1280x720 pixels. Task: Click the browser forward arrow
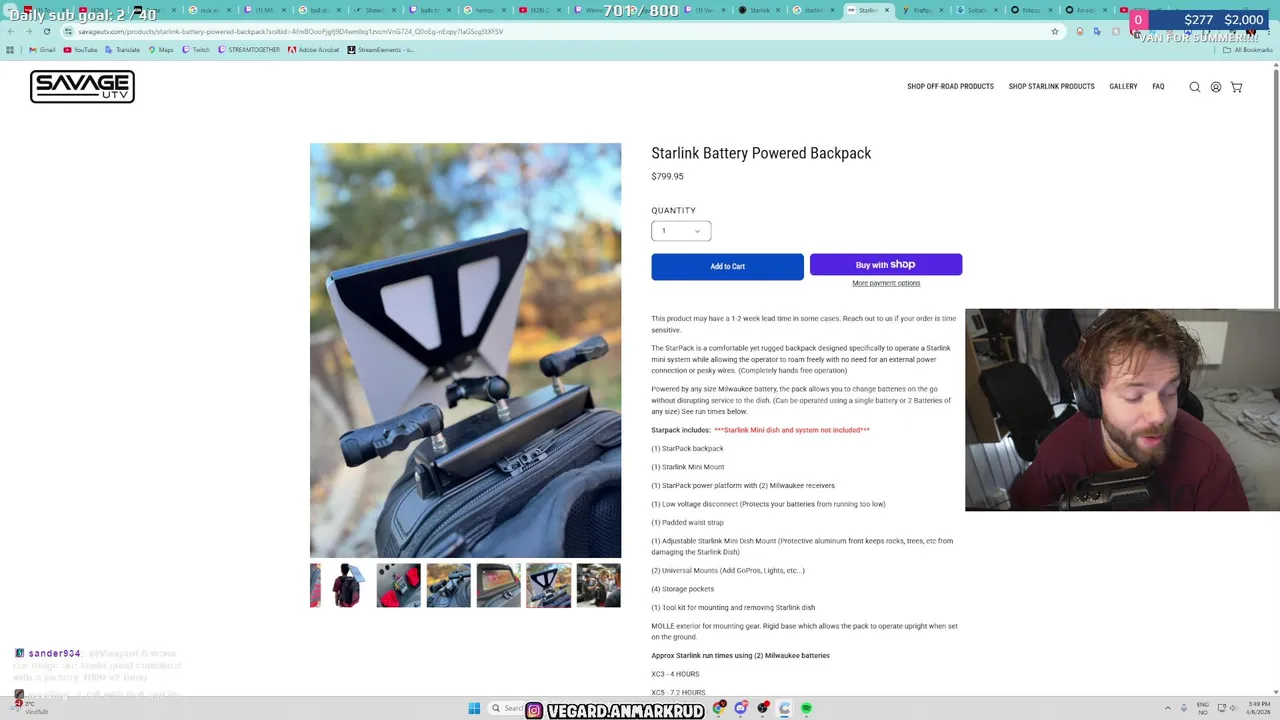pos(28,31)
